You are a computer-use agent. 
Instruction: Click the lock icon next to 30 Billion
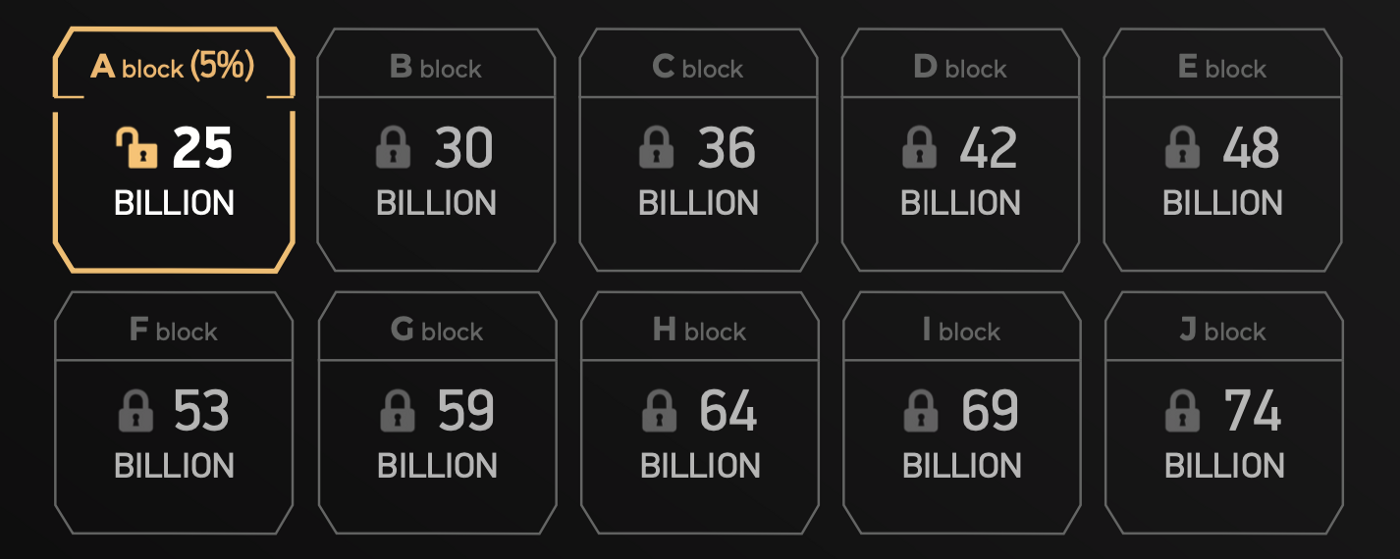pos(394,148)
